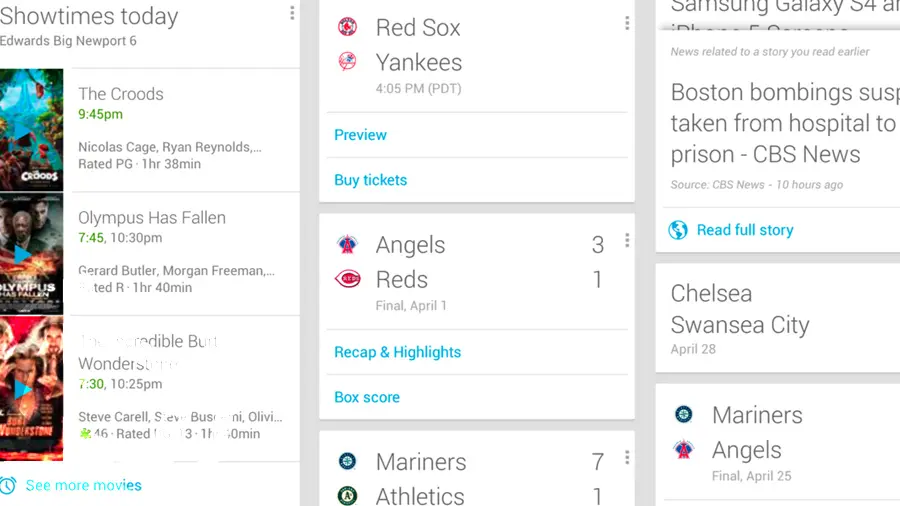Open overflow menu on Angels Reds card
This screenshot has width=900, height=506.
[627, 240]
